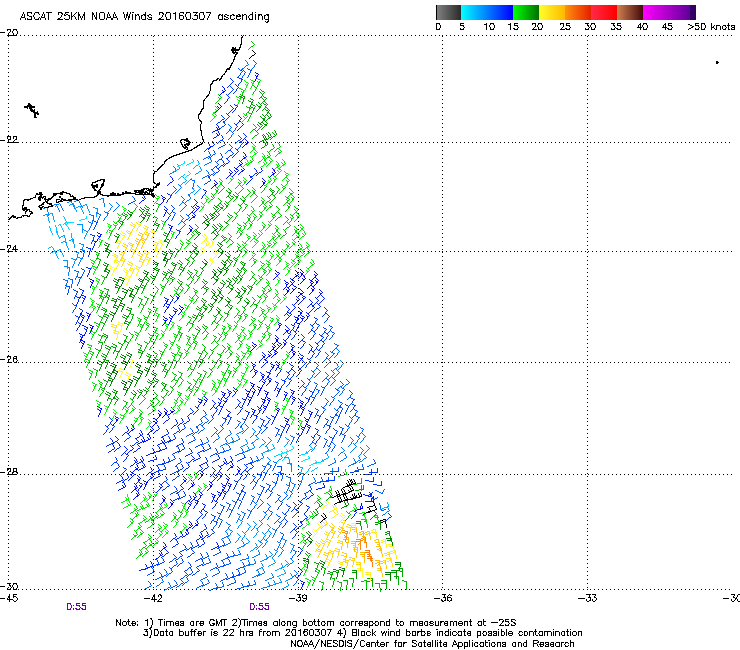
Task: Click the 'NOAA/NESDIS/Center for Satellite Applications and Research' credit
Action: point(432,644)
